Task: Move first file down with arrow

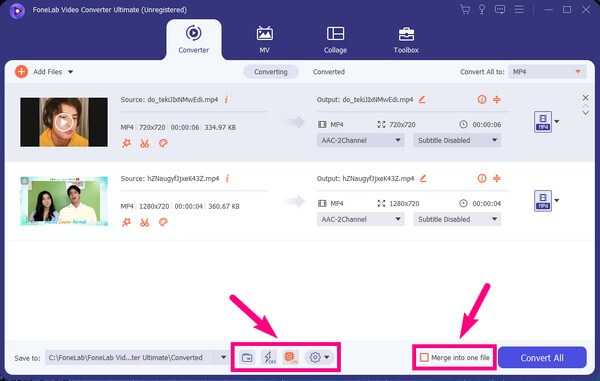Action: [x=585, y=113]
